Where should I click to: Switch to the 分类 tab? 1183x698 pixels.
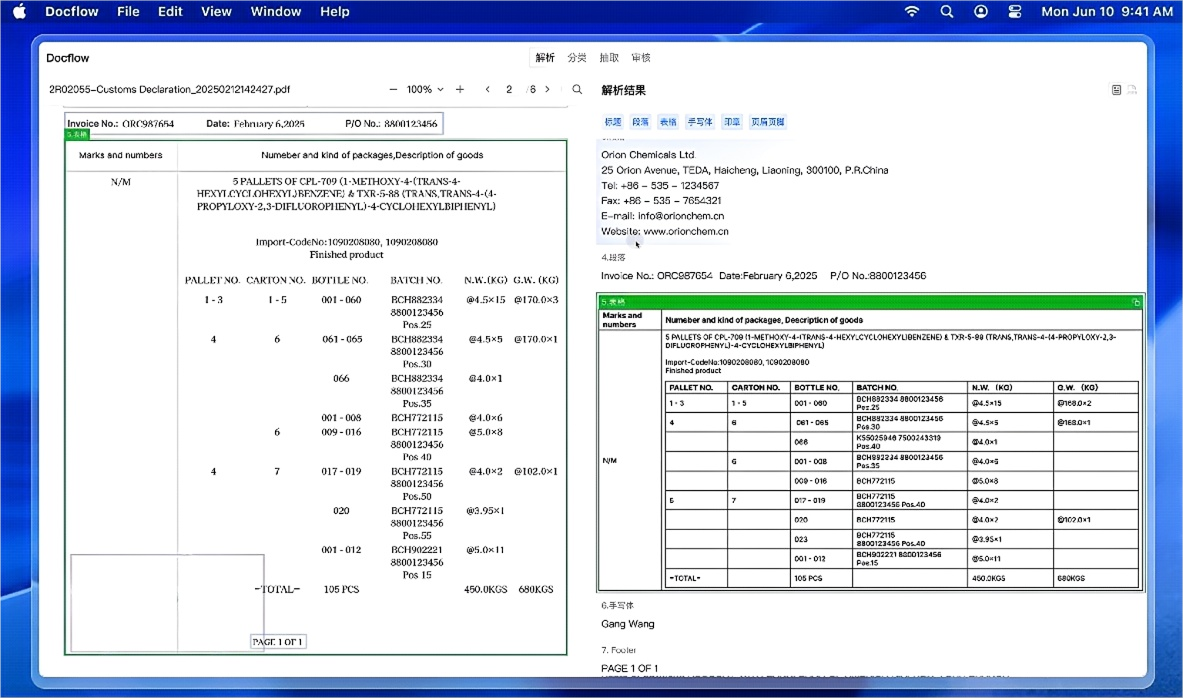coord(577,58)
